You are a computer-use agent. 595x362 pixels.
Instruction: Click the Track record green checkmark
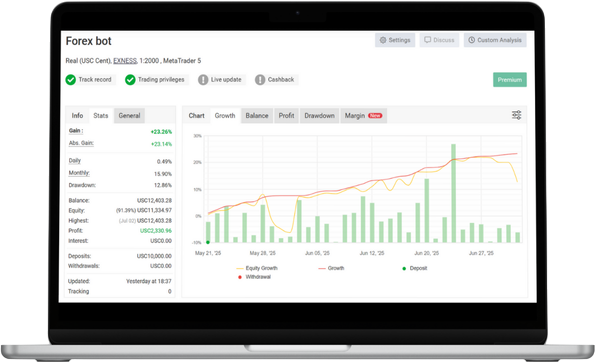[71, 80]
